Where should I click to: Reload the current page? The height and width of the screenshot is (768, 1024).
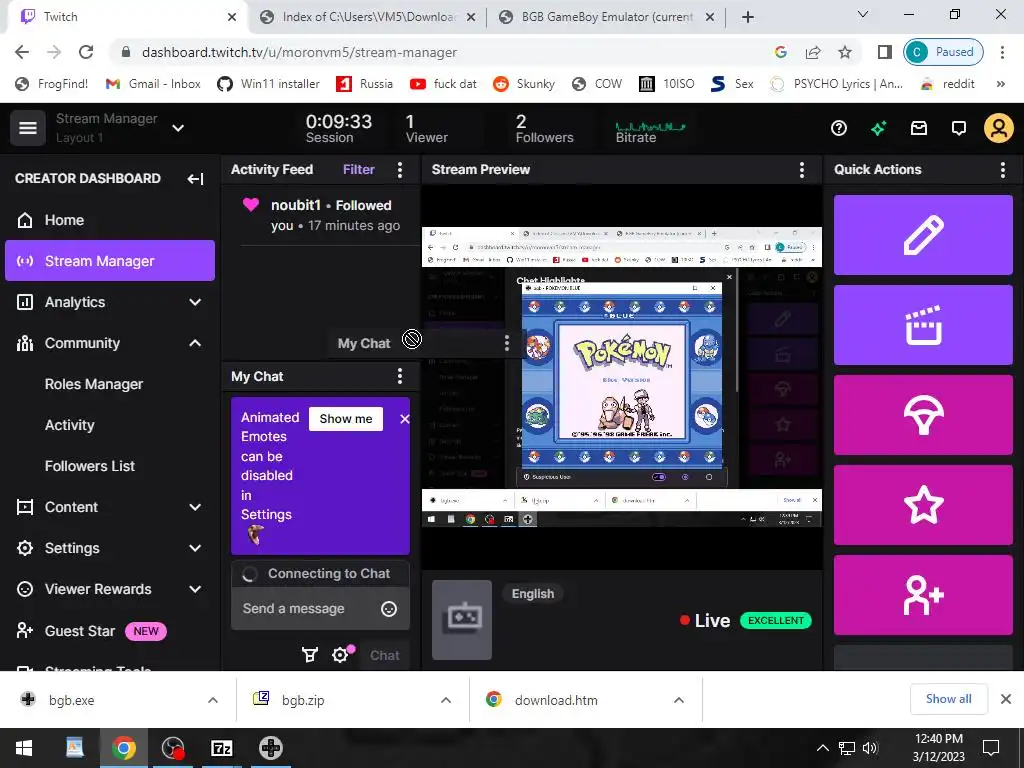[x=86, y=52]
